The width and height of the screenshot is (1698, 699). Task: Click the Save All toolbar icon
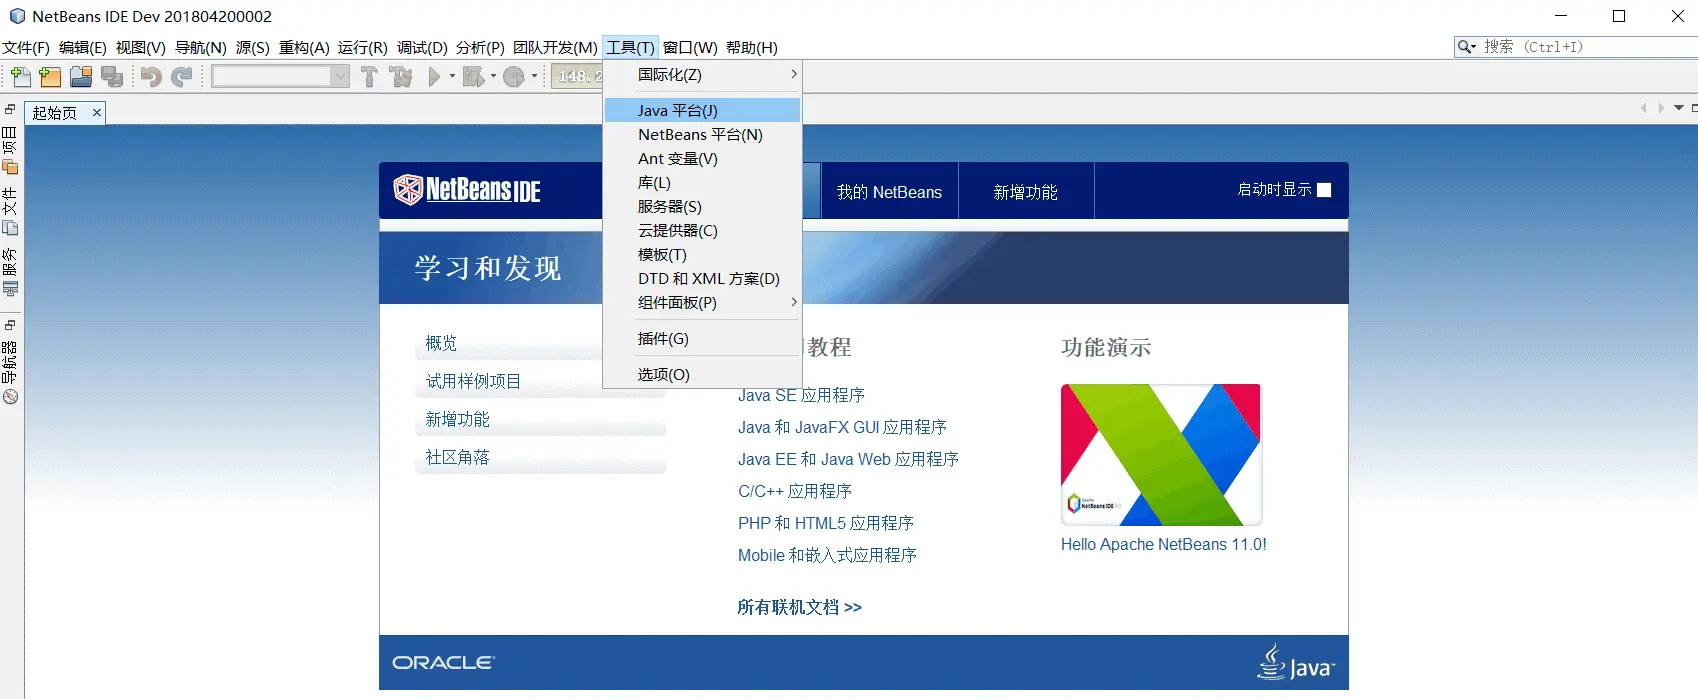pos(112,76)
